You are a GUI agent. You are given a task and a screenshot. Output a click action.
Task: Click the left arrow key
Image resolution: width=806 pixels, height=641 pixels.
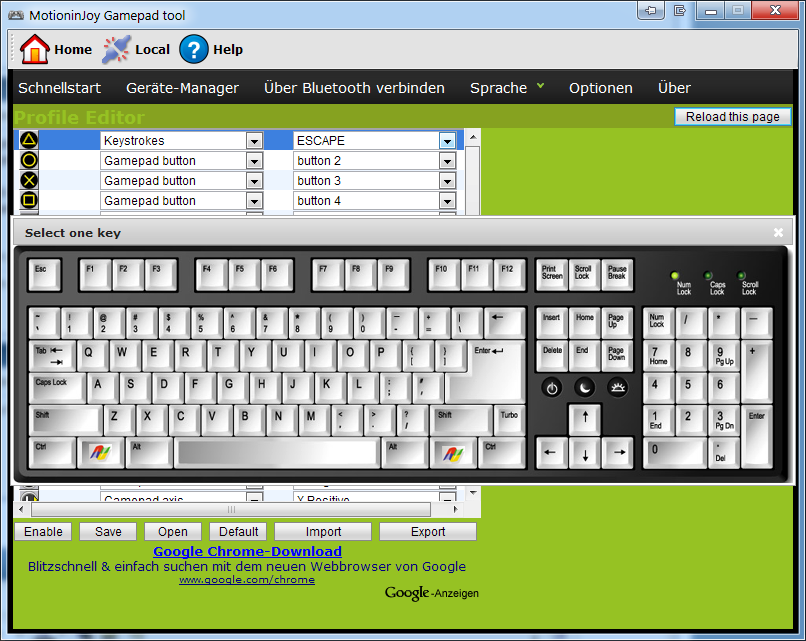(551, 453)
